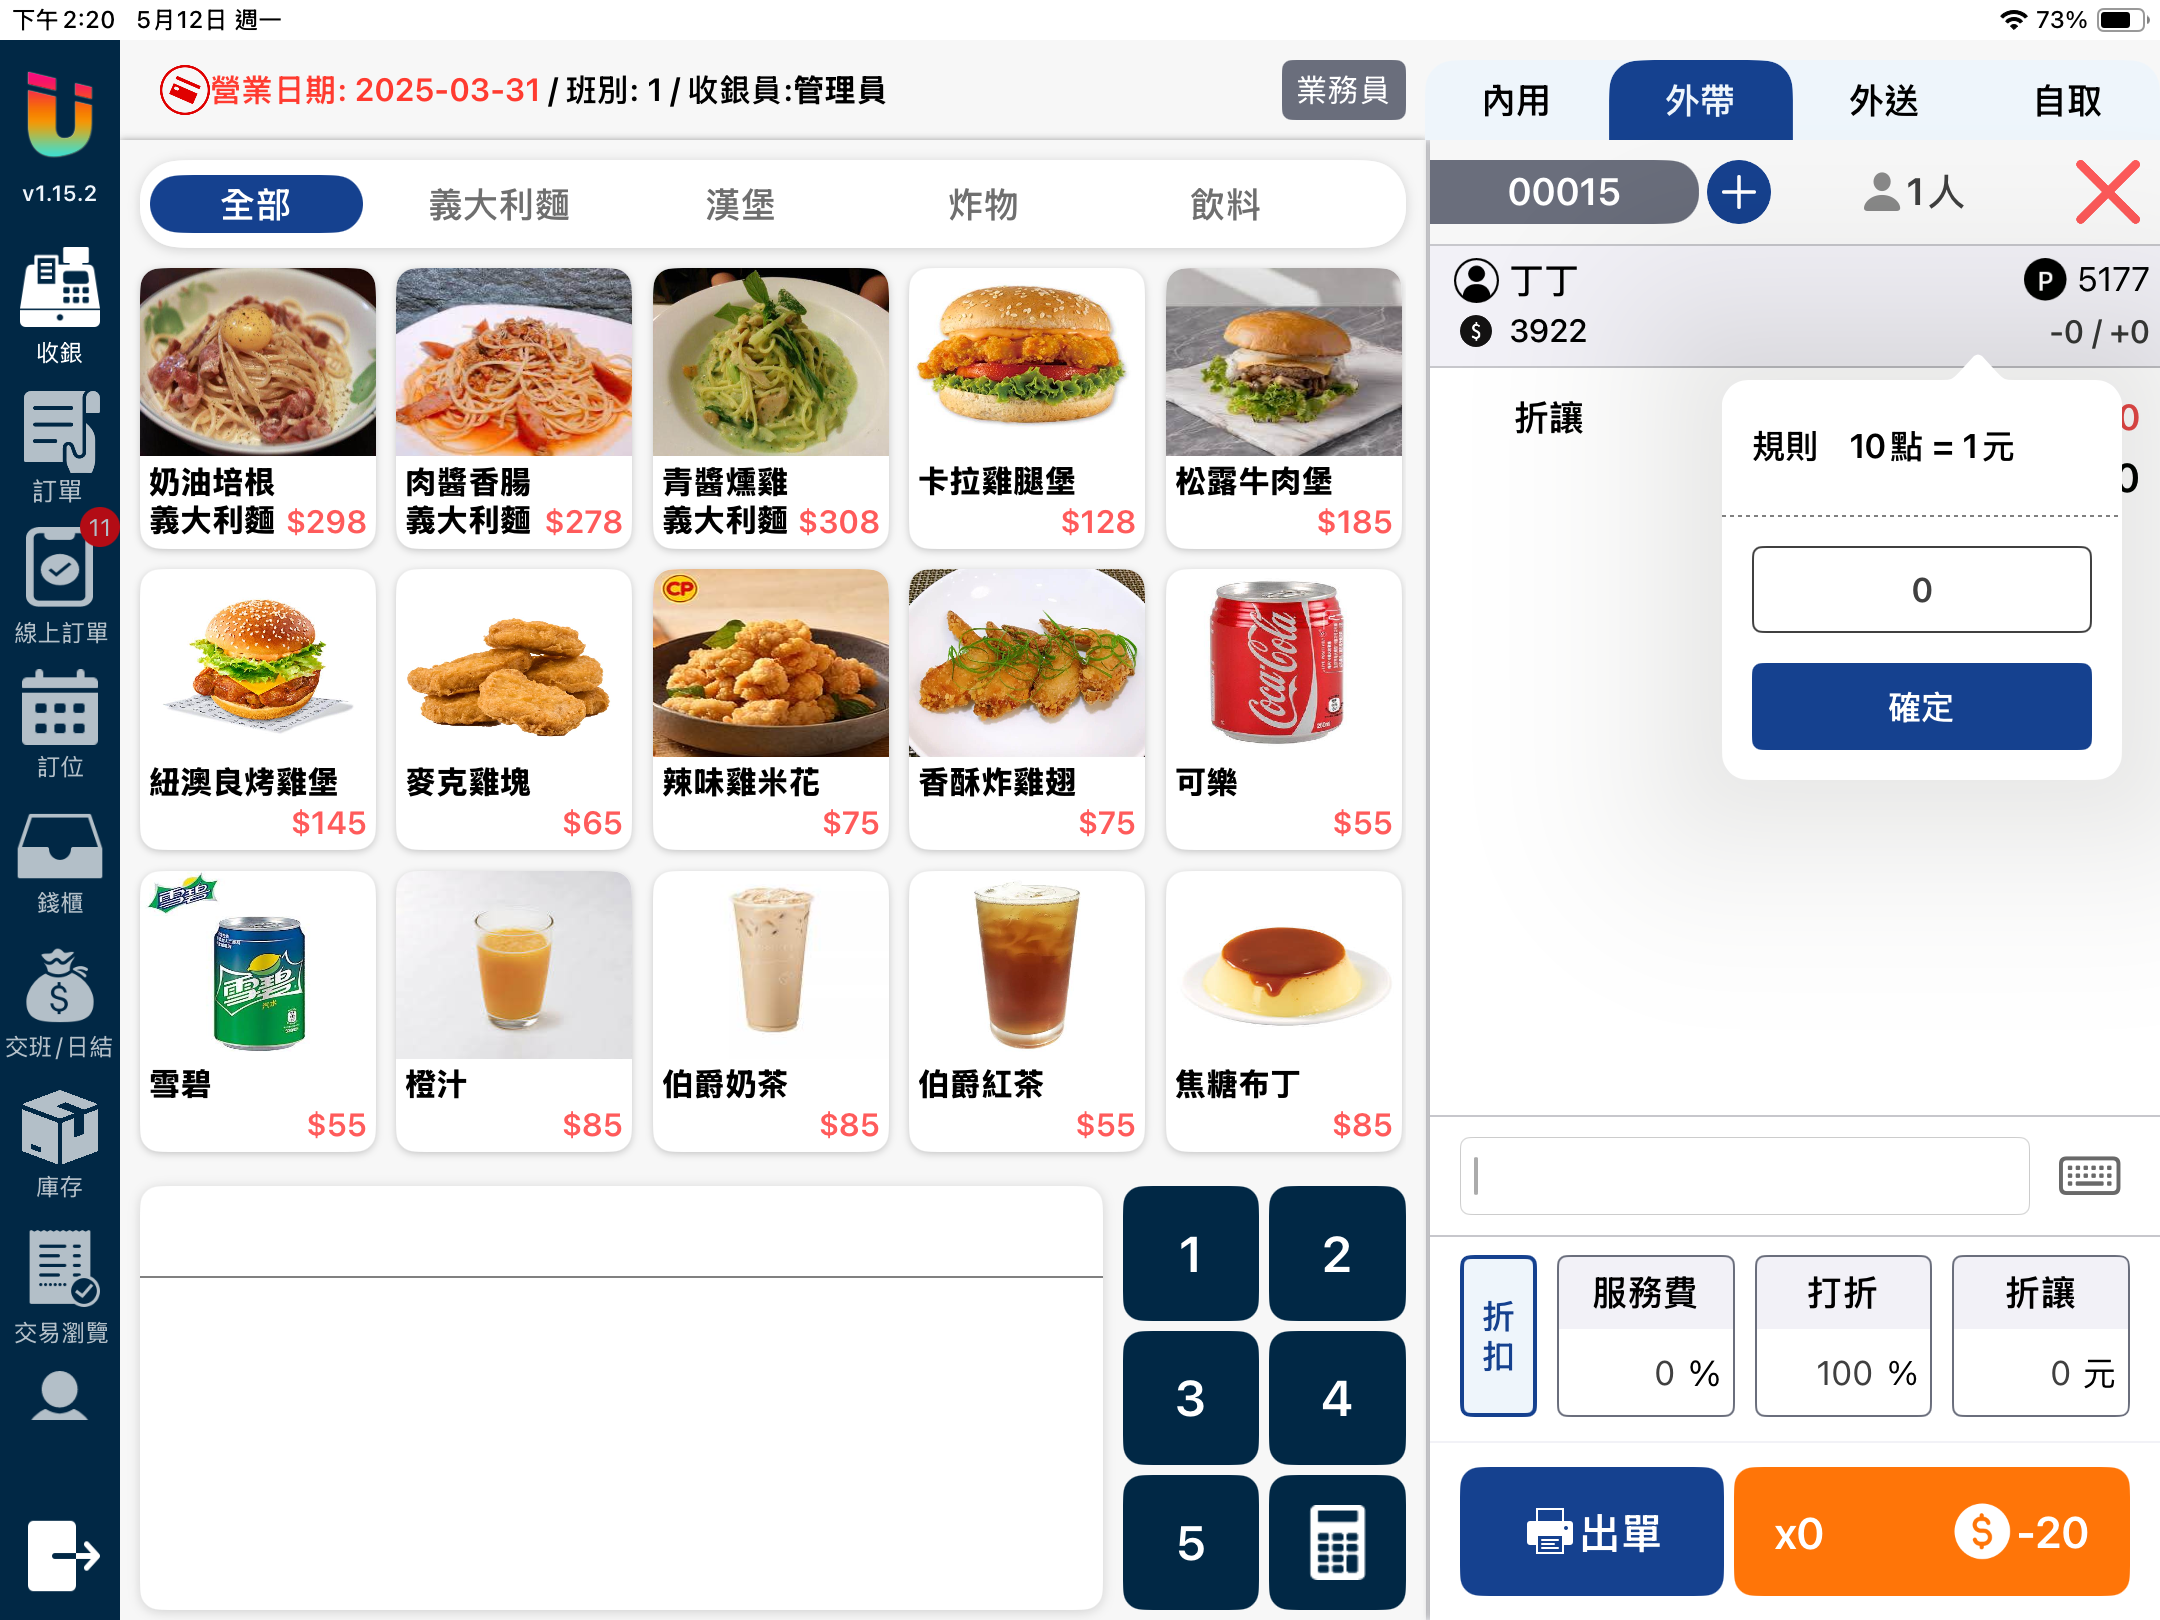2160x1620 pixels.
Task: Click the 出單 print order button
Action: 1591,1531
